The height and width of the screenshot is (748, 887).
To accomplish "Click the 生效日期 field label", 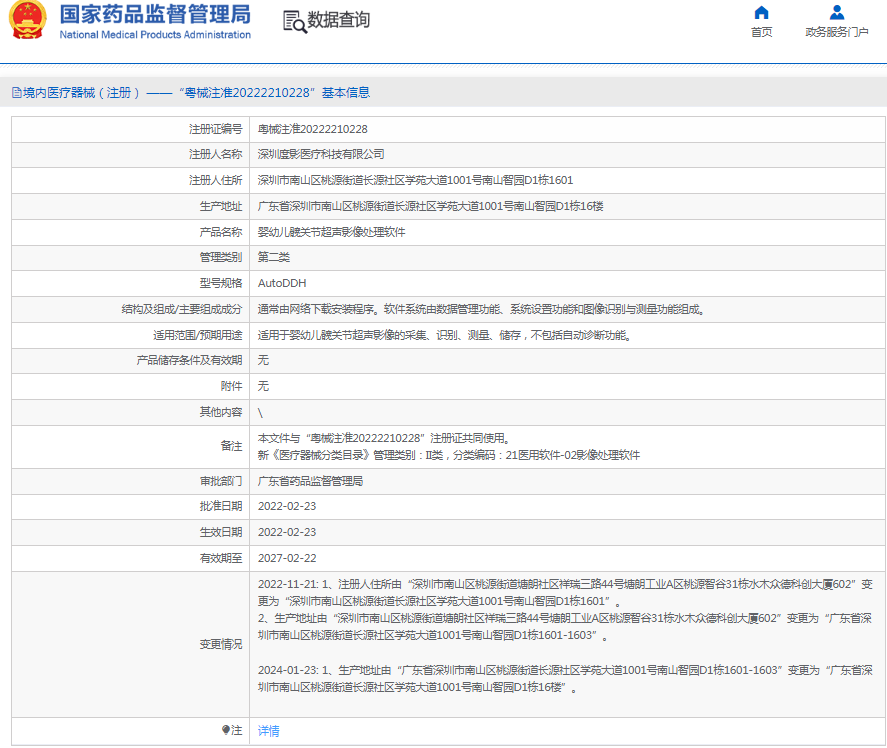I will tap(221, 532).
